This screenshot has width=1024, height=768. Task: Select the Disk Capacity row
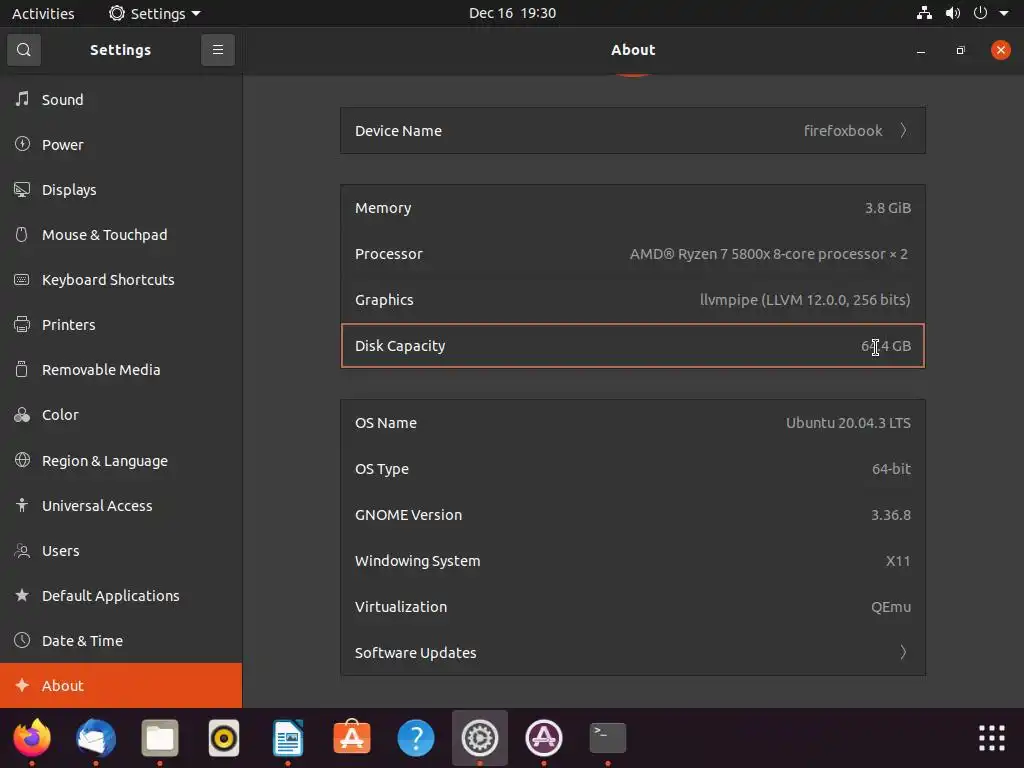(x=633, y=345)
